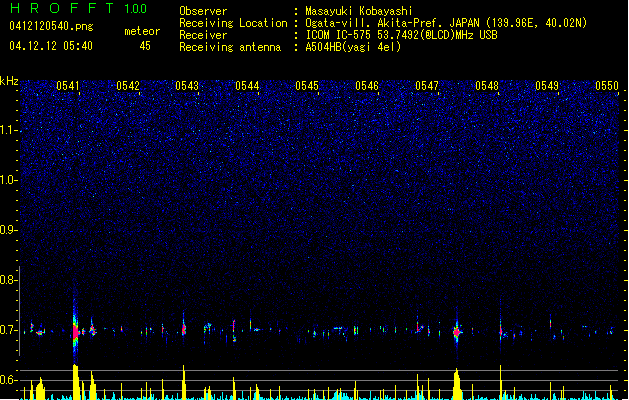Click the 0.7 kHz axis label
Viewport: 629px width, 400px height.
[8, 330]
